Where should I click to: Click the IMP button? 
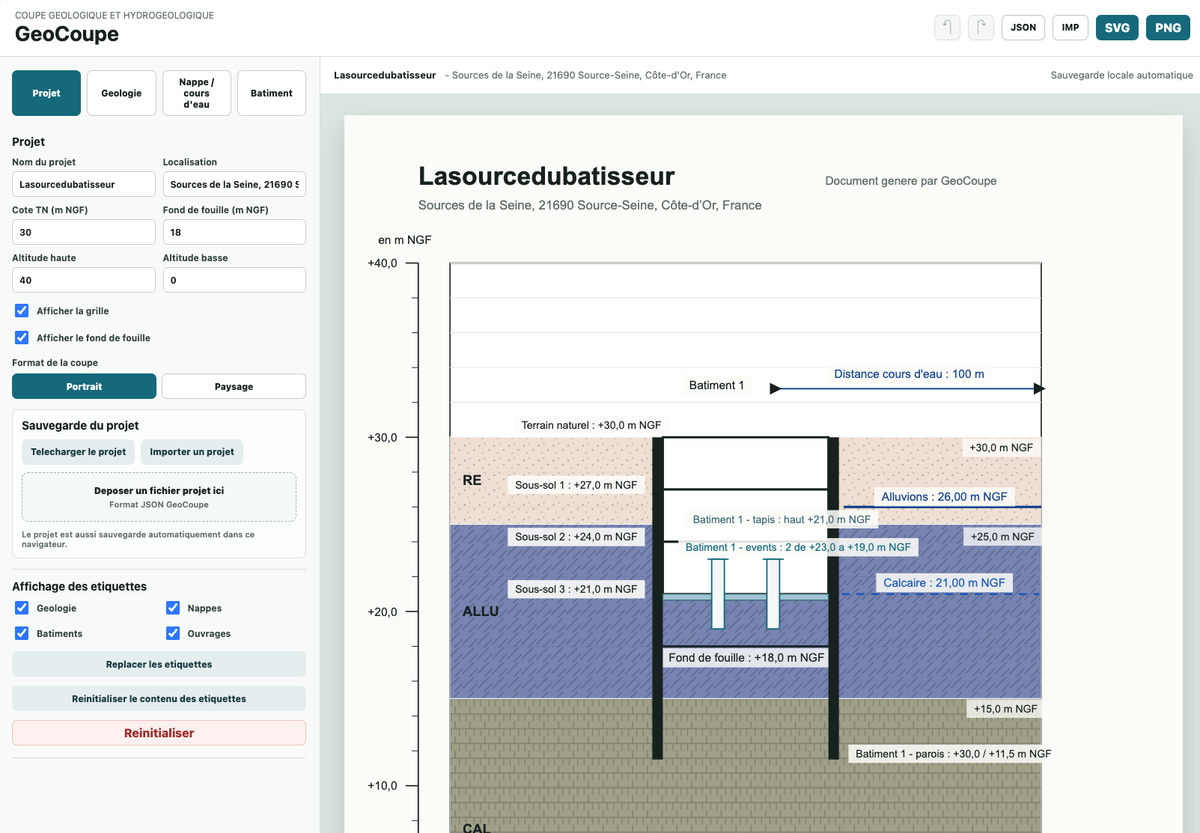click(1070, 27)
